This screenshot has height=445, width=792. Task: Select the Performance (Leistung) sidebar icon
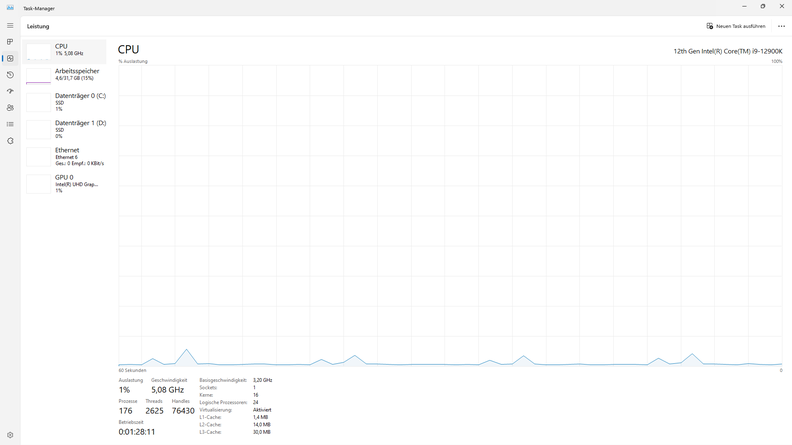(10, 58)
